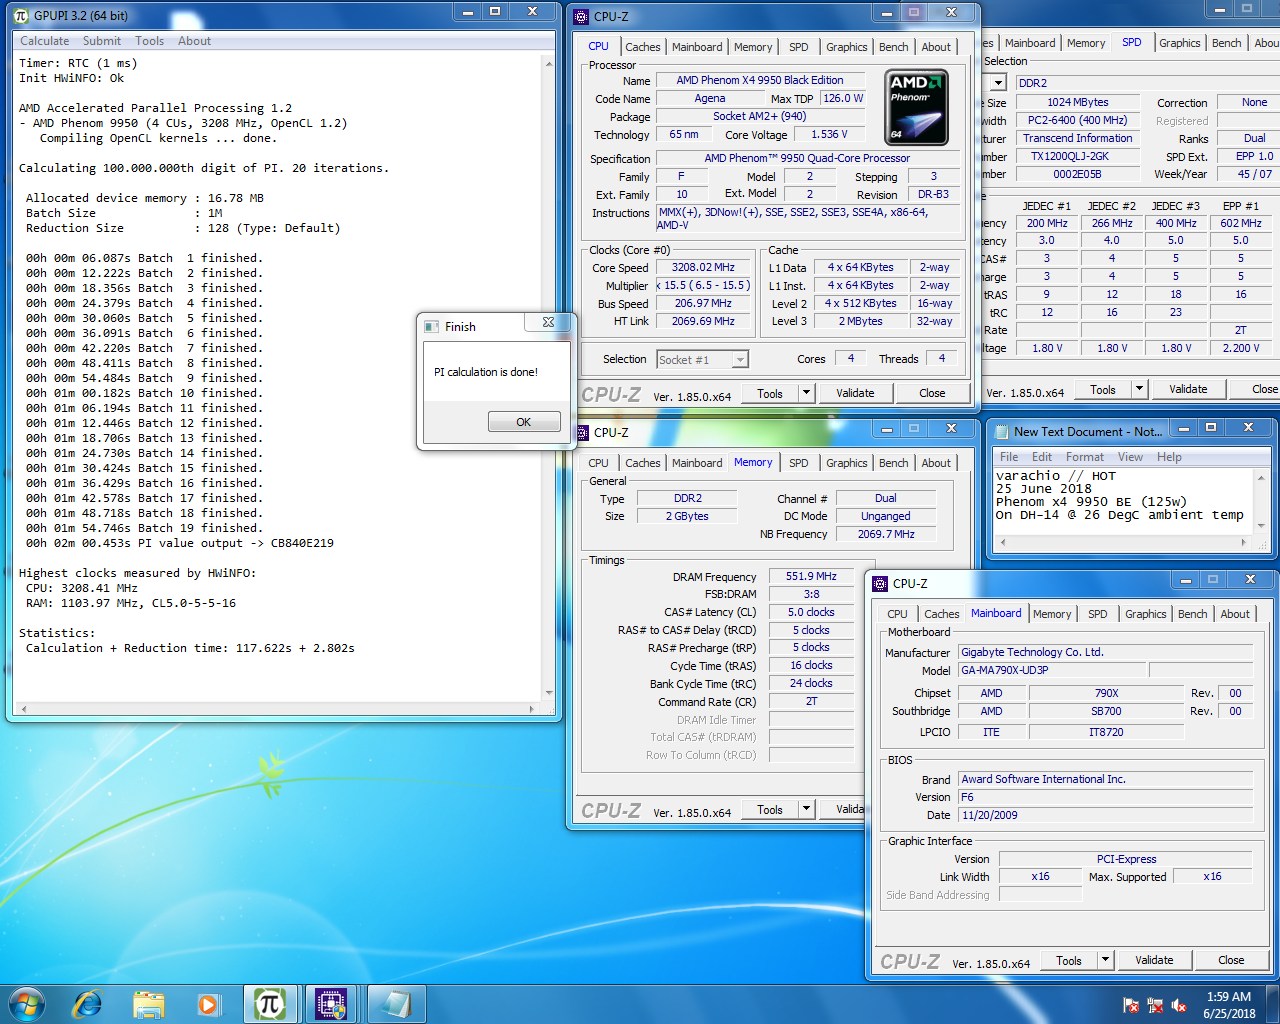Select SPD tab in Mainboard CPU-Z window
The image size is (1280, 1024).
(x=1097, y=614)
